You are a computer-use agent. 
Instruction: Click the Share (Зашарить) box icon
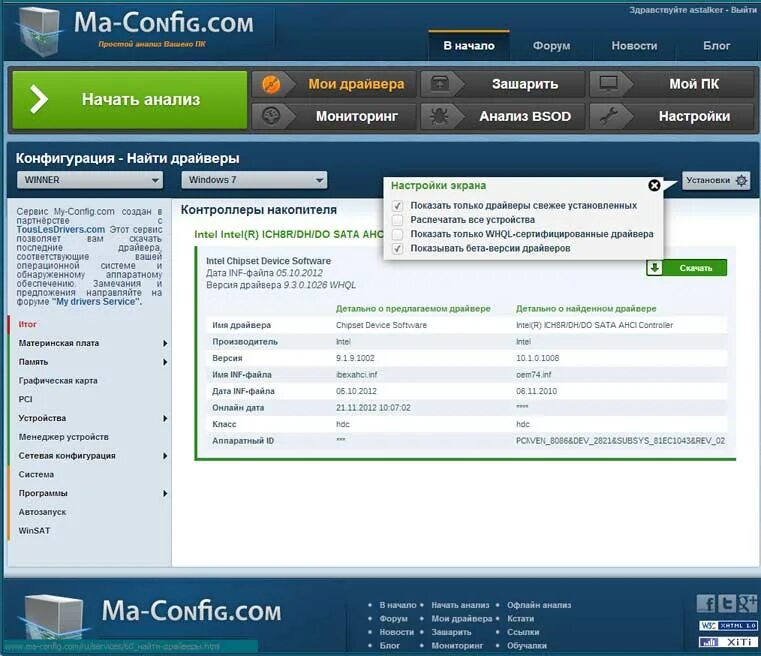click(439, 83)
